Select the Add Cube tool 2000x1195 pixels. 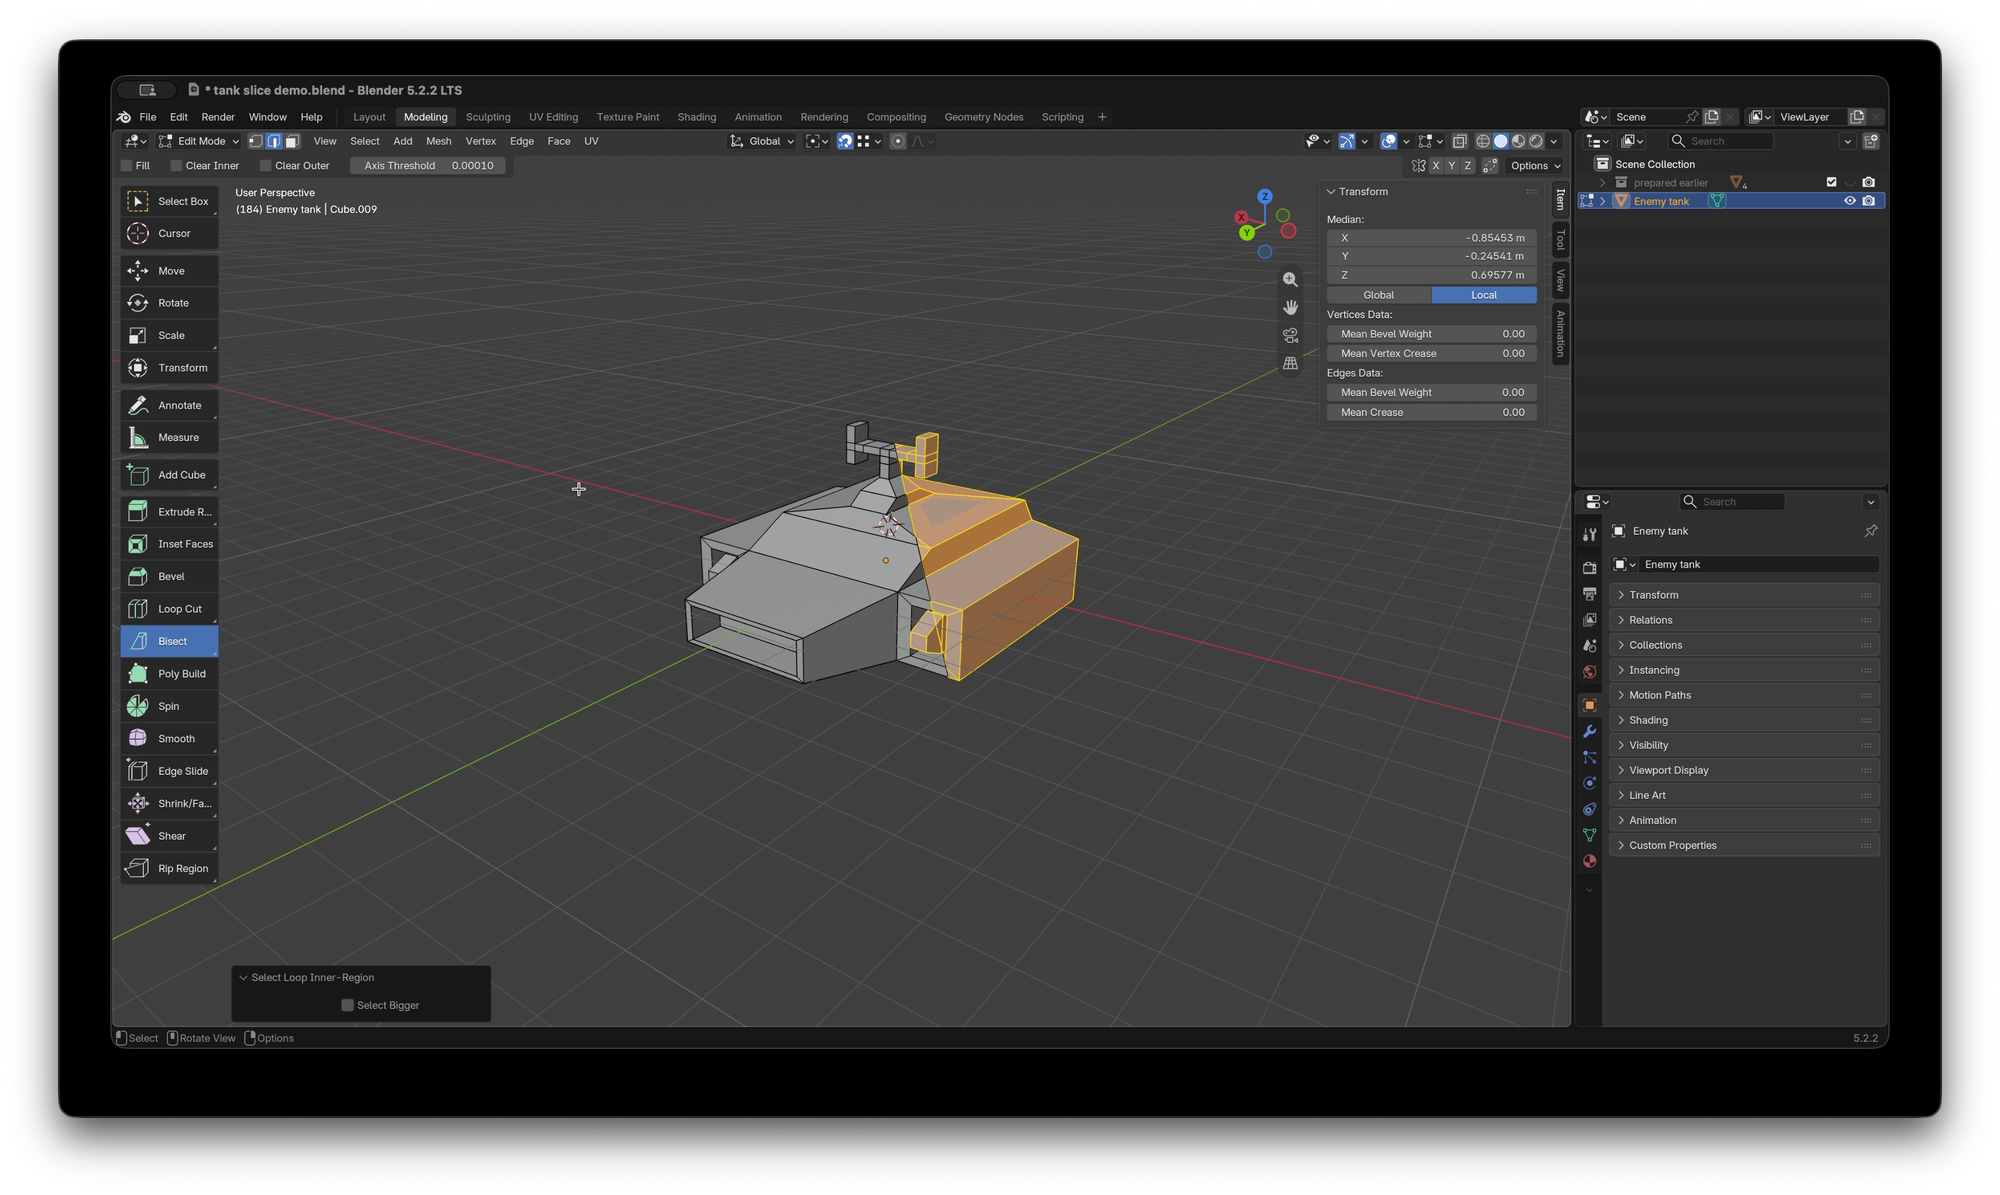[x=169, y=475]
